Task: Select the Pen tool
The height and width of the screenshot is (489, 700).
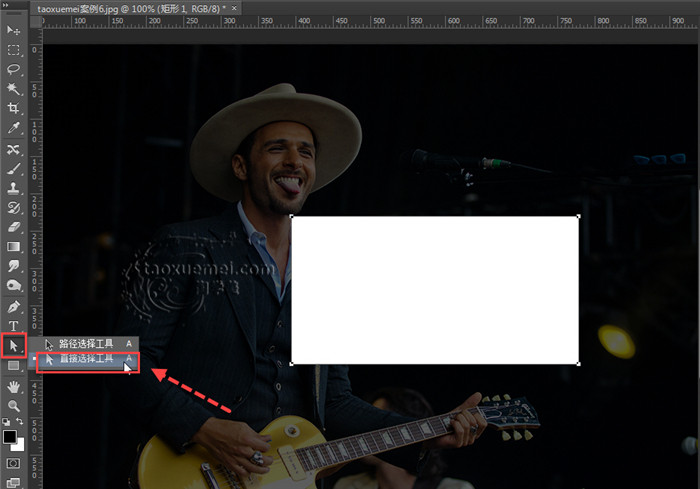Action: tap(14, 306)
